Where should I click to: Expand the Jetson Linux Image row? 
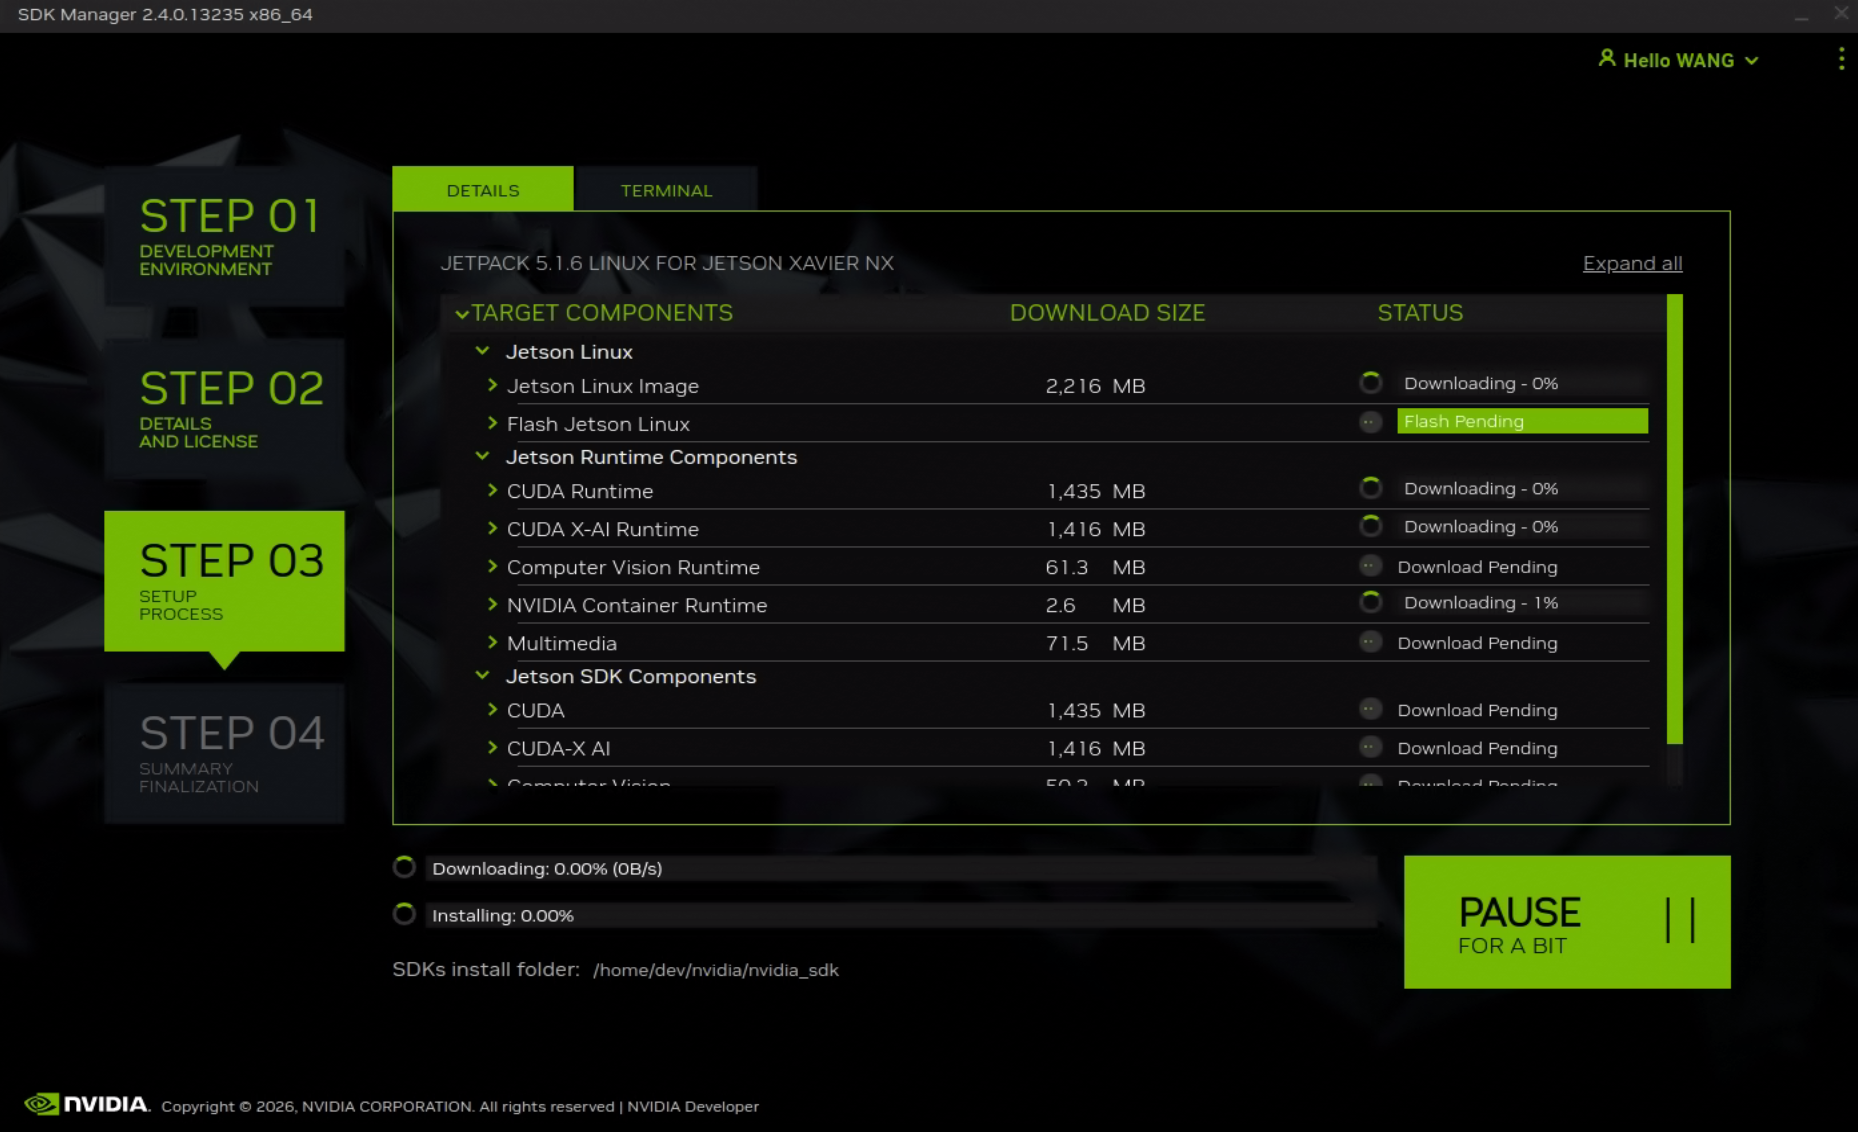(x=492, y=385)
